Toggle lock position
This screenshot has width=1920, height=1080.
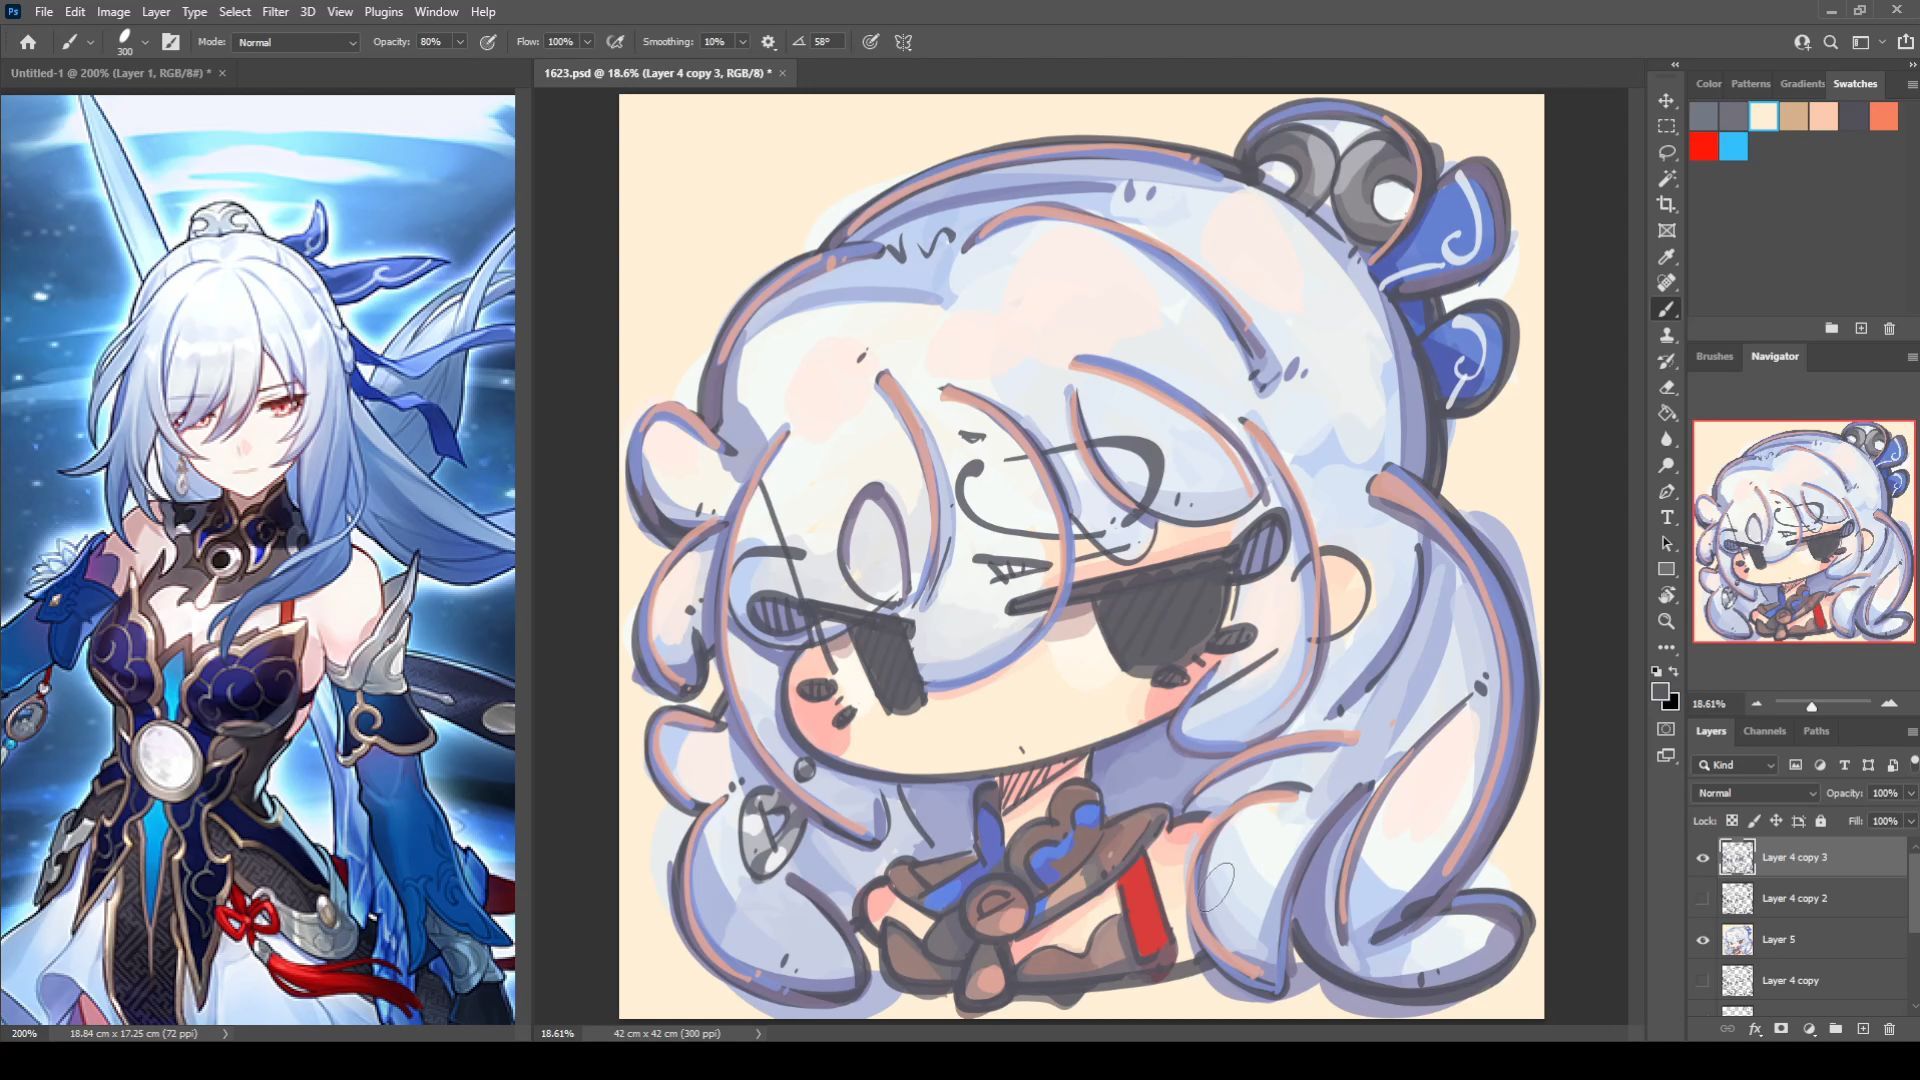coord(1776,820)
